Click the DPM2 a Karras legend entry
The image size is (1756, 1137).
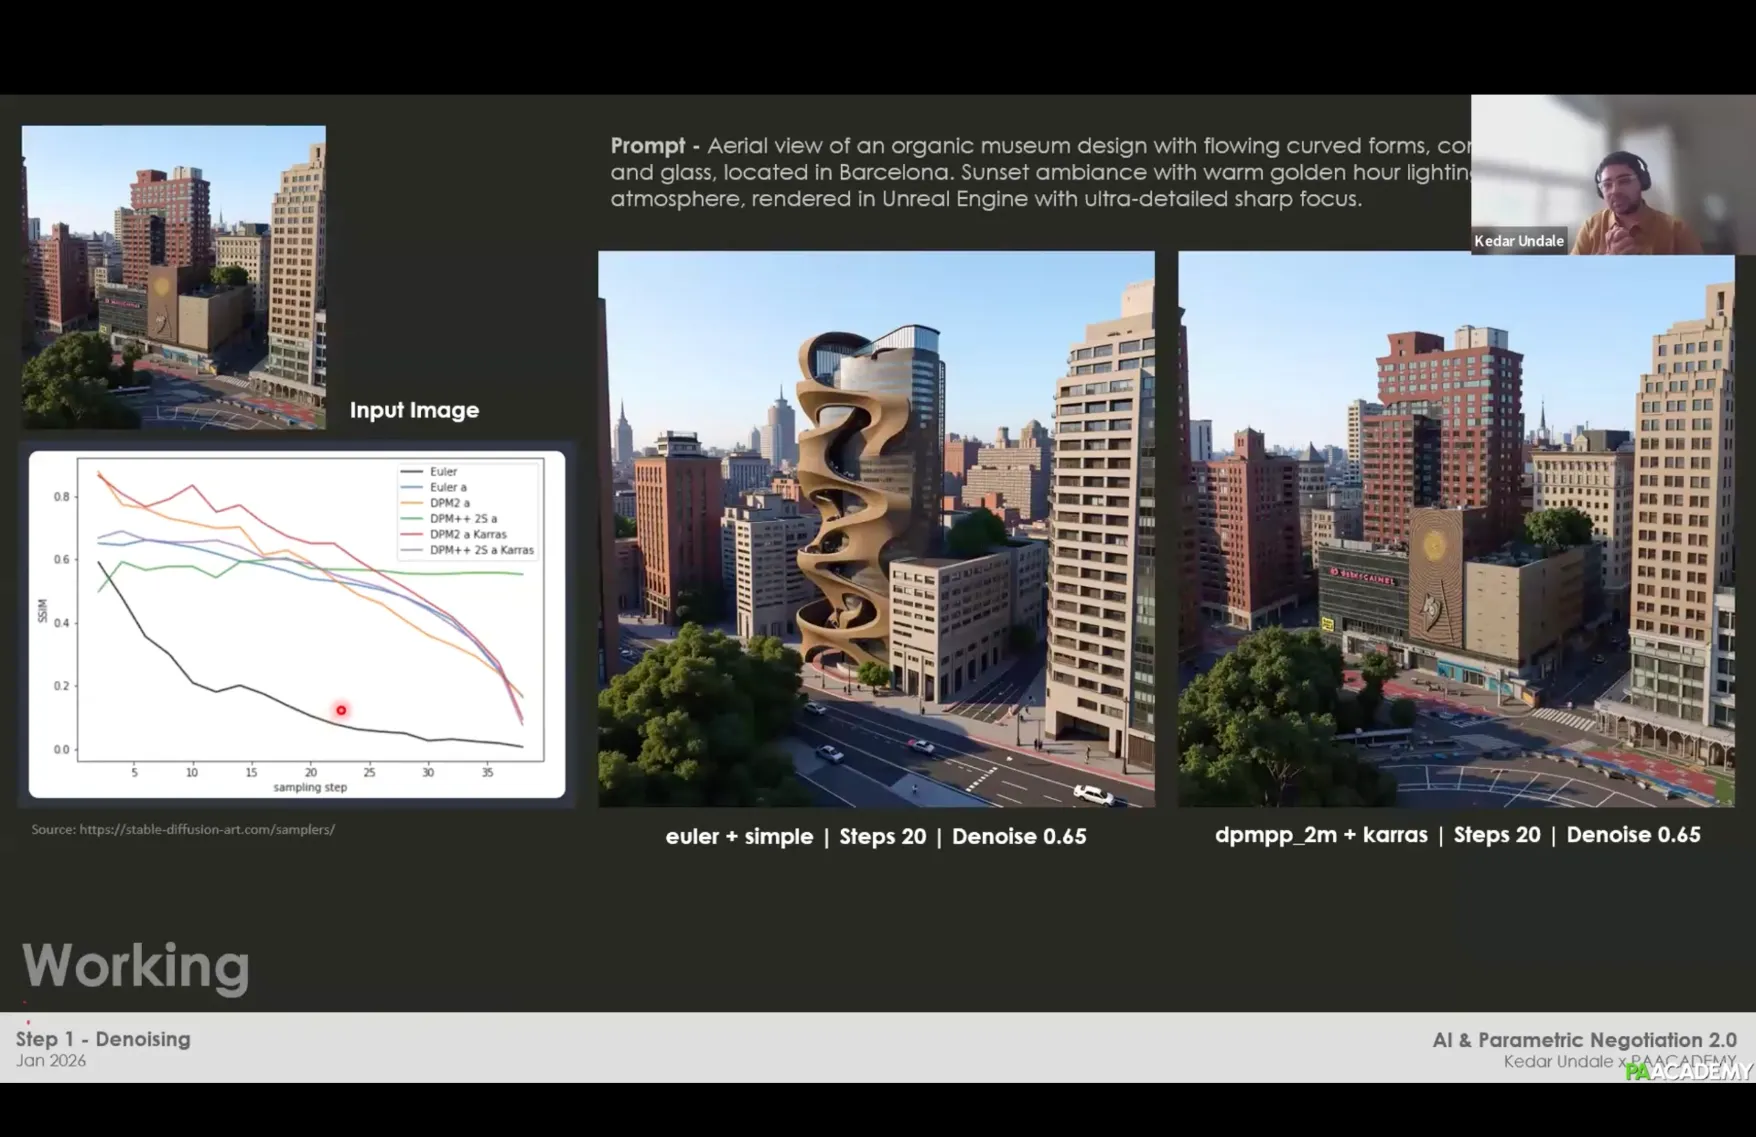[467, 534]
